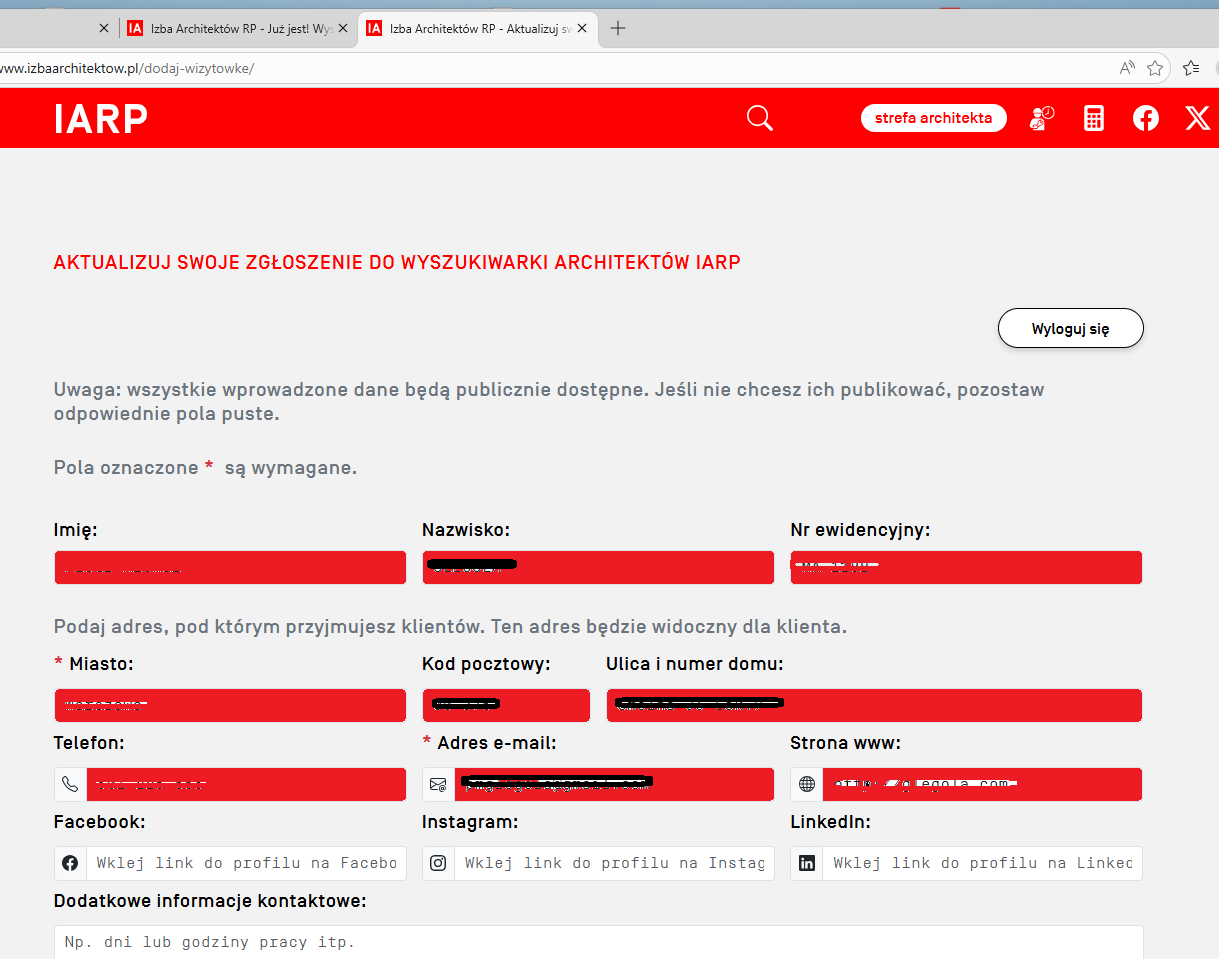
Task: Open the search magnifier in header
Action: tap(759, 119)
